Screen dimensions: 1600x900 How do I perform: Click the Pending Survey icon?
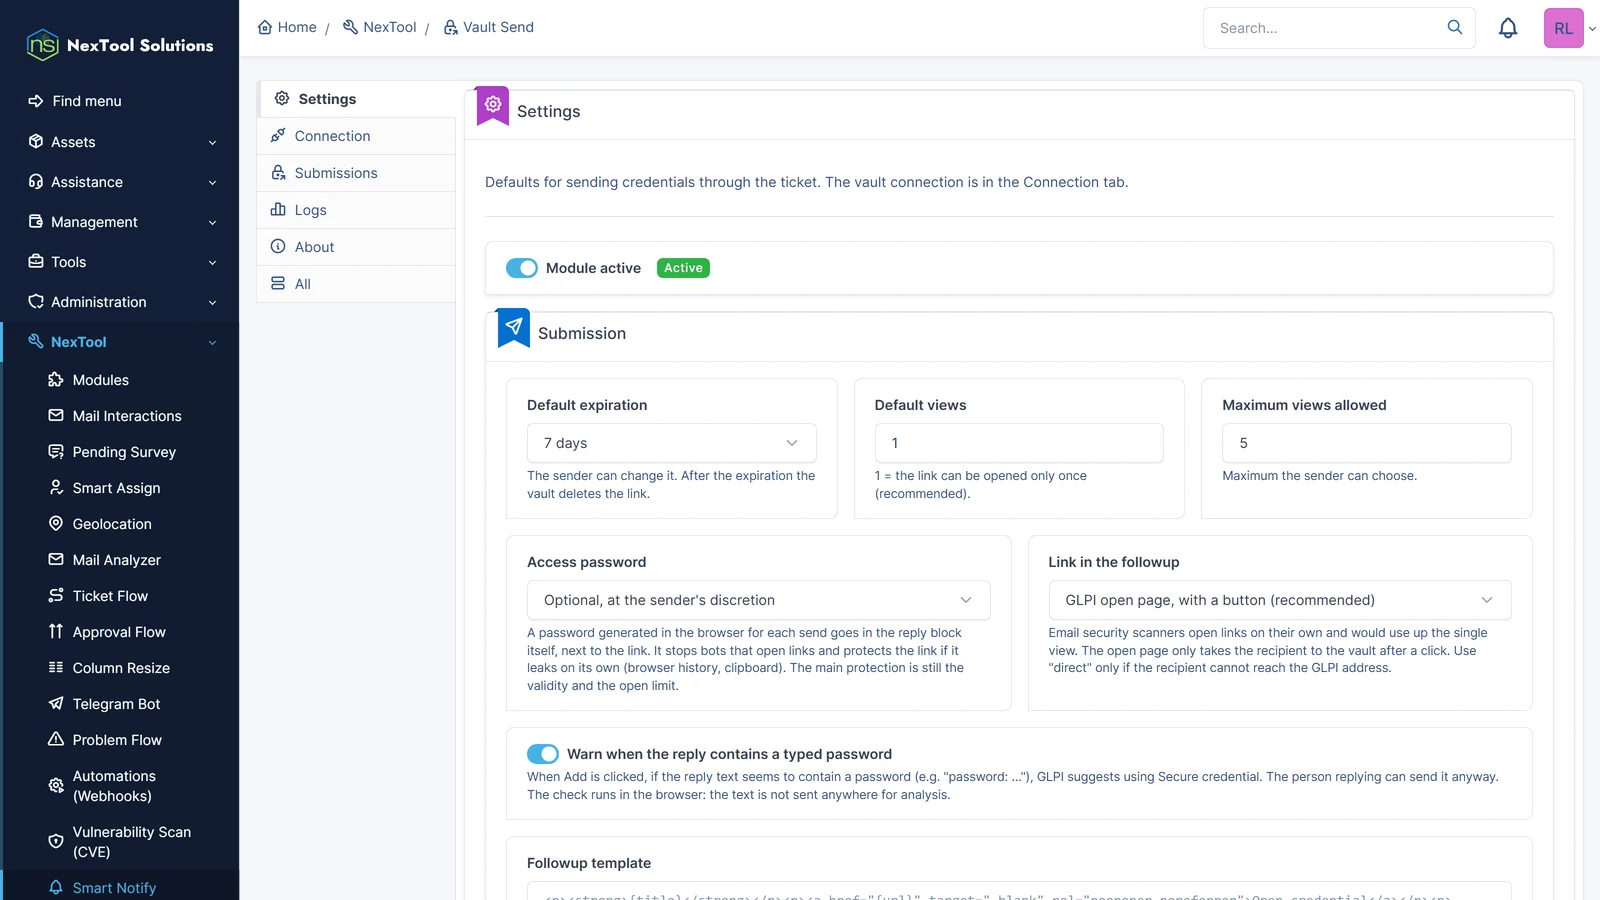click(56, 452)
